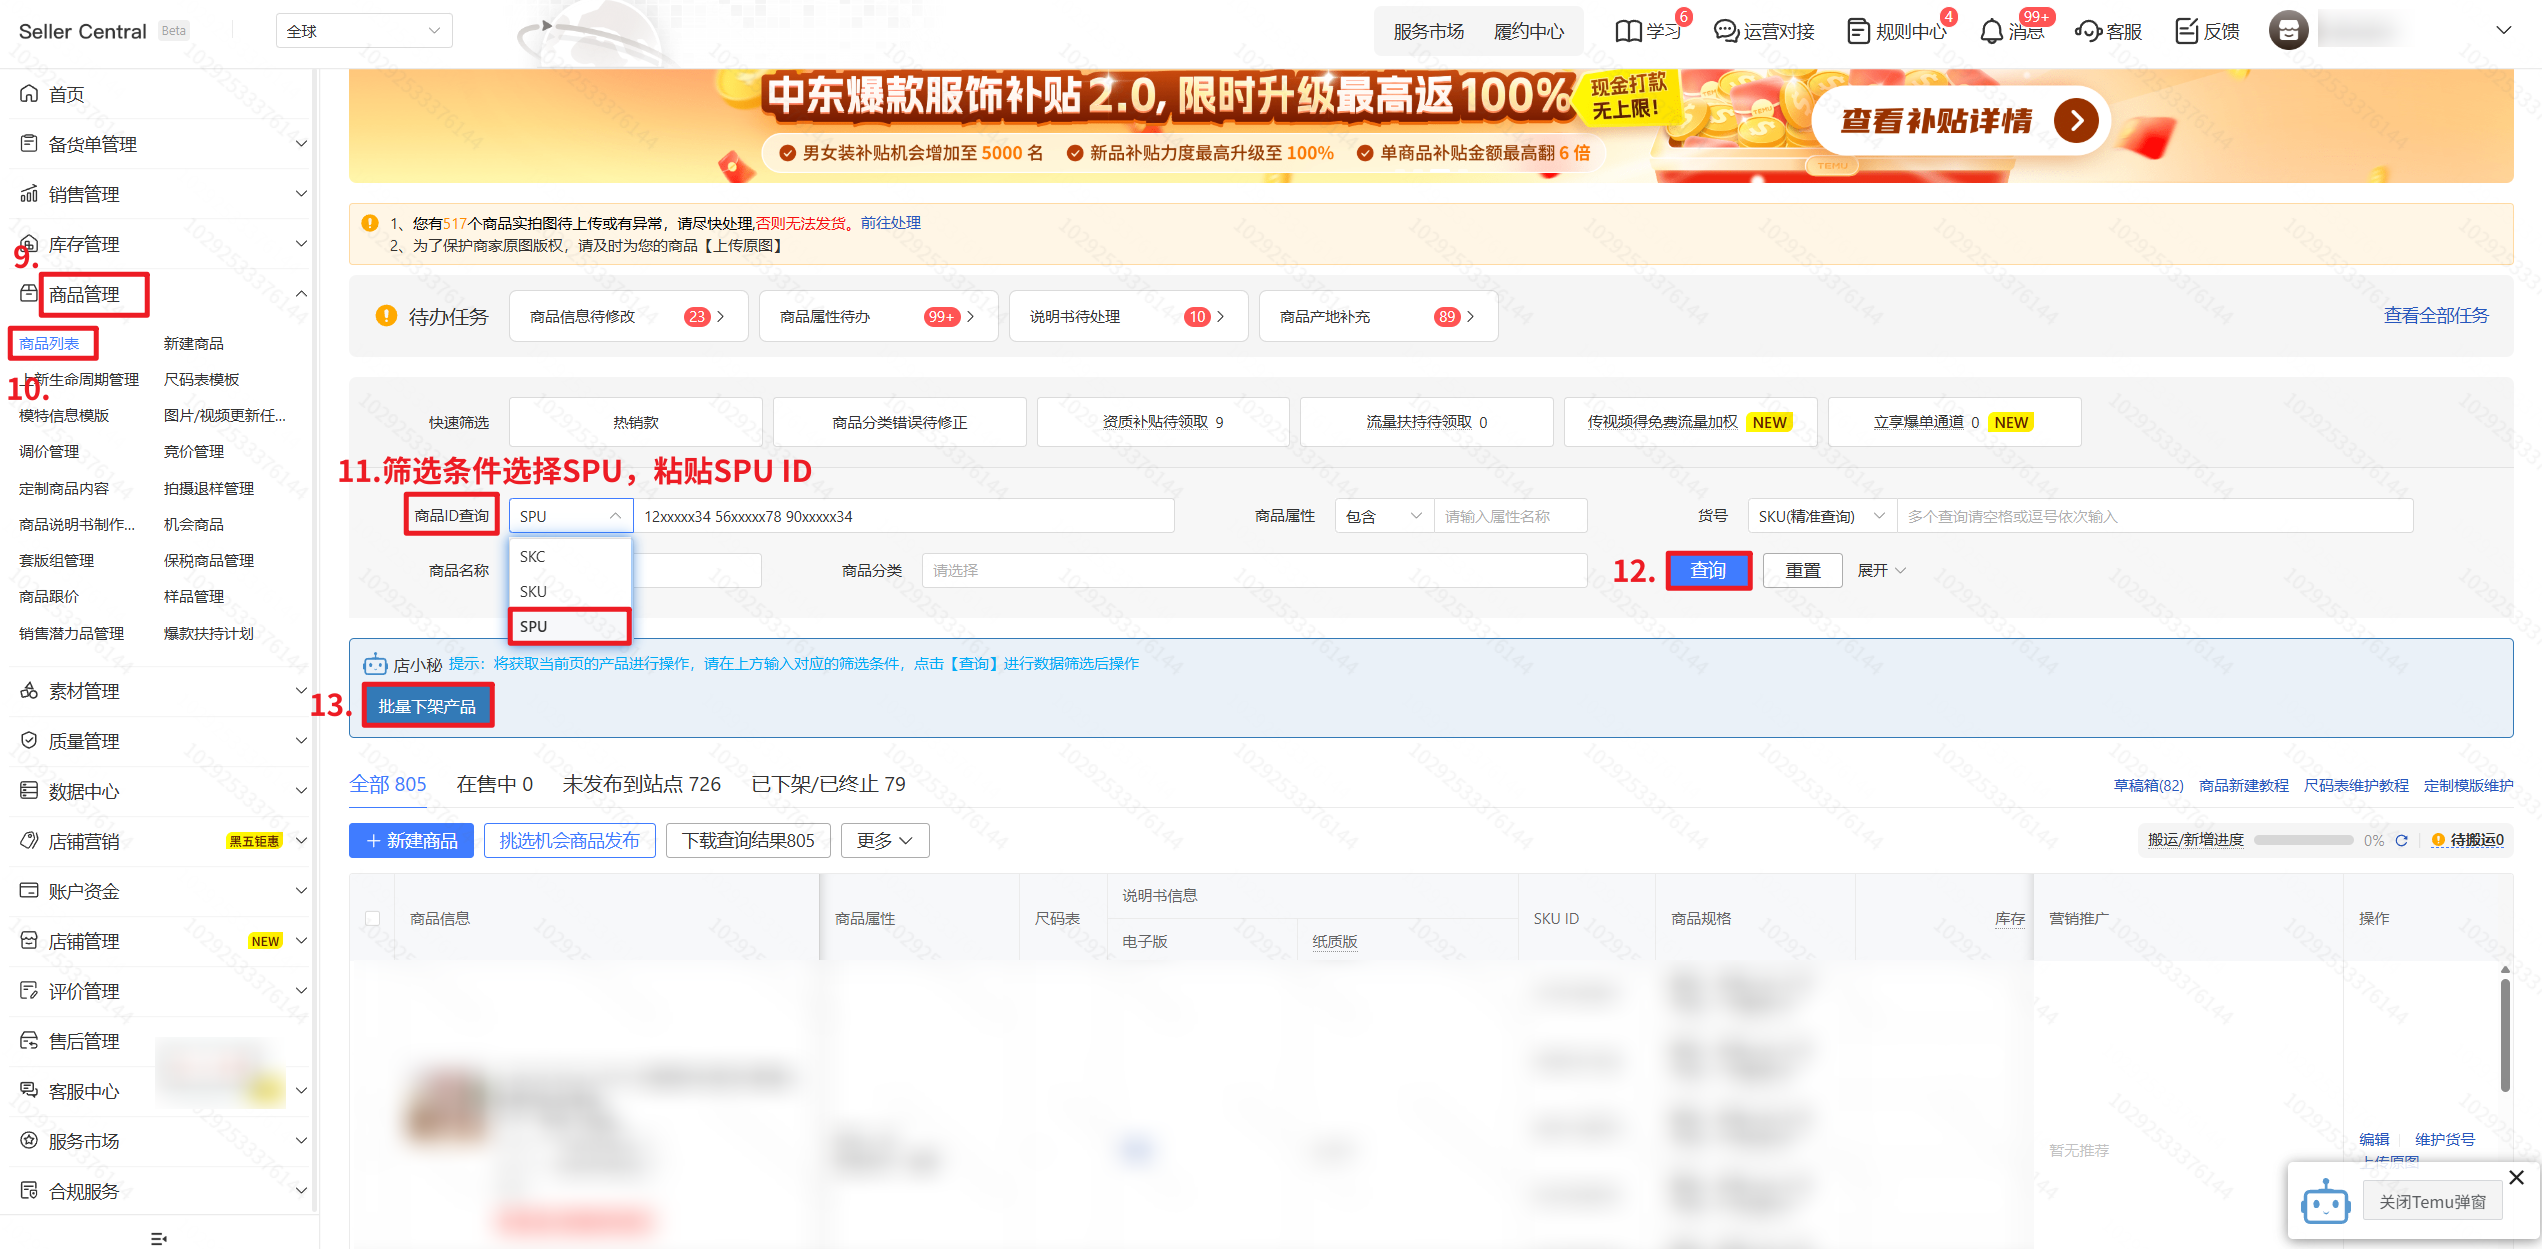This screenshot has height=1249, width=2542.
Task: Switch to 已下架/已终止 79 tab
Action: [x=827, y=784]
